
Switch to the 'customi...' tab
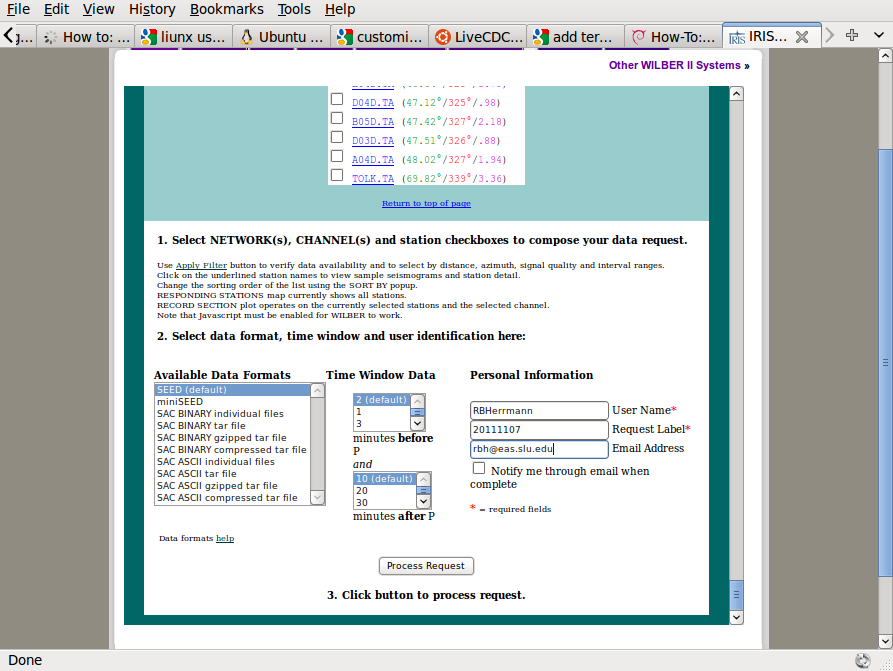[380, 37]
